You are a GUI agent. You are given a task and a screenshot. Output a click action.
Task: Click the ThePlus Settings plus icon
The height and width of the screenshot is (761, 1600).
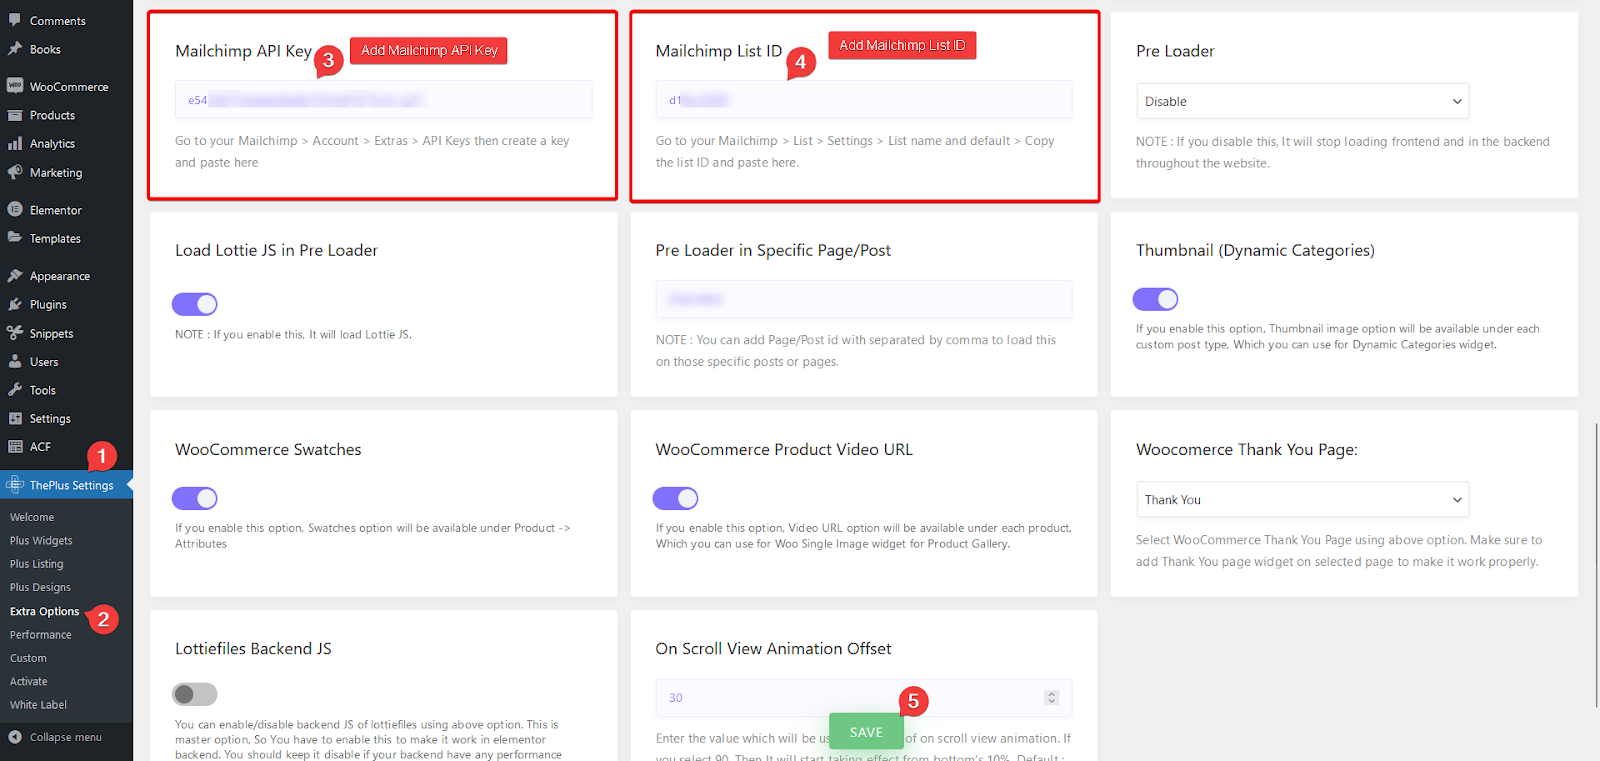[x=15, y=485]
